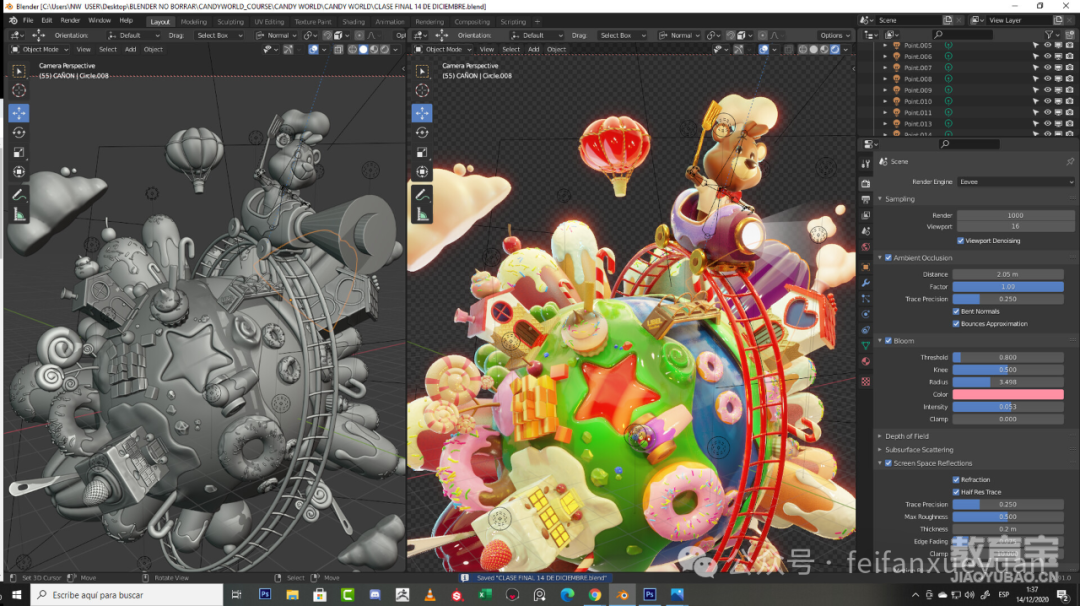Collapse the Sampling panel

click(880, 199)
